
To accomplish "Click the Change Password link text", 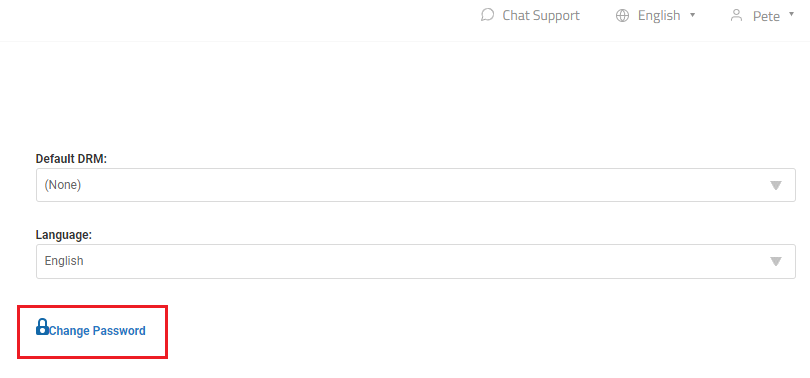I will click(x=97, y=331).
